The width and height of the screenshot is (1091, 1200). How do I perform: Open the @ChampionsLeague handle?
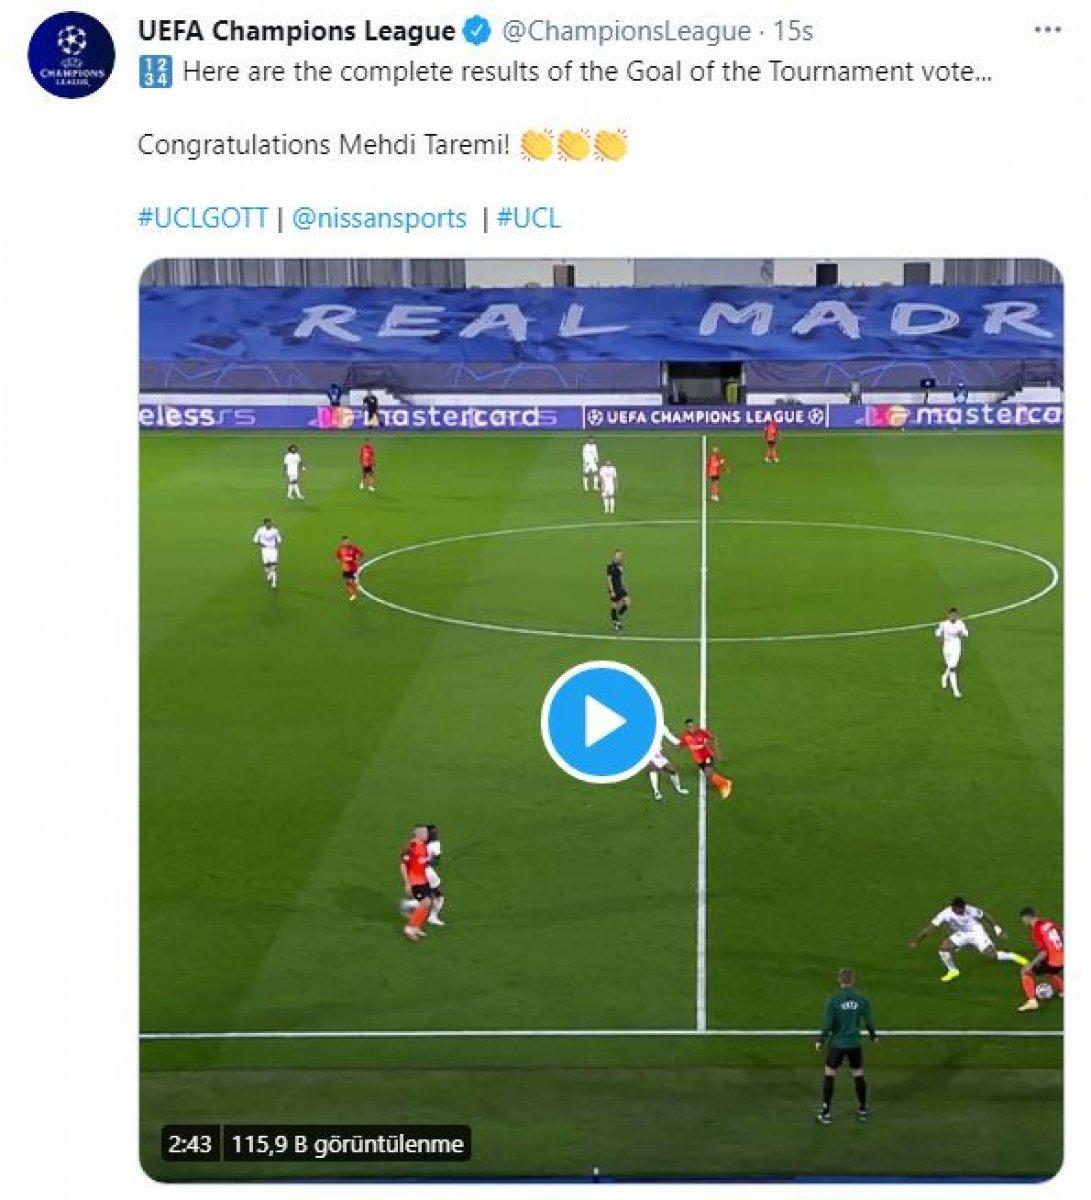624,32
